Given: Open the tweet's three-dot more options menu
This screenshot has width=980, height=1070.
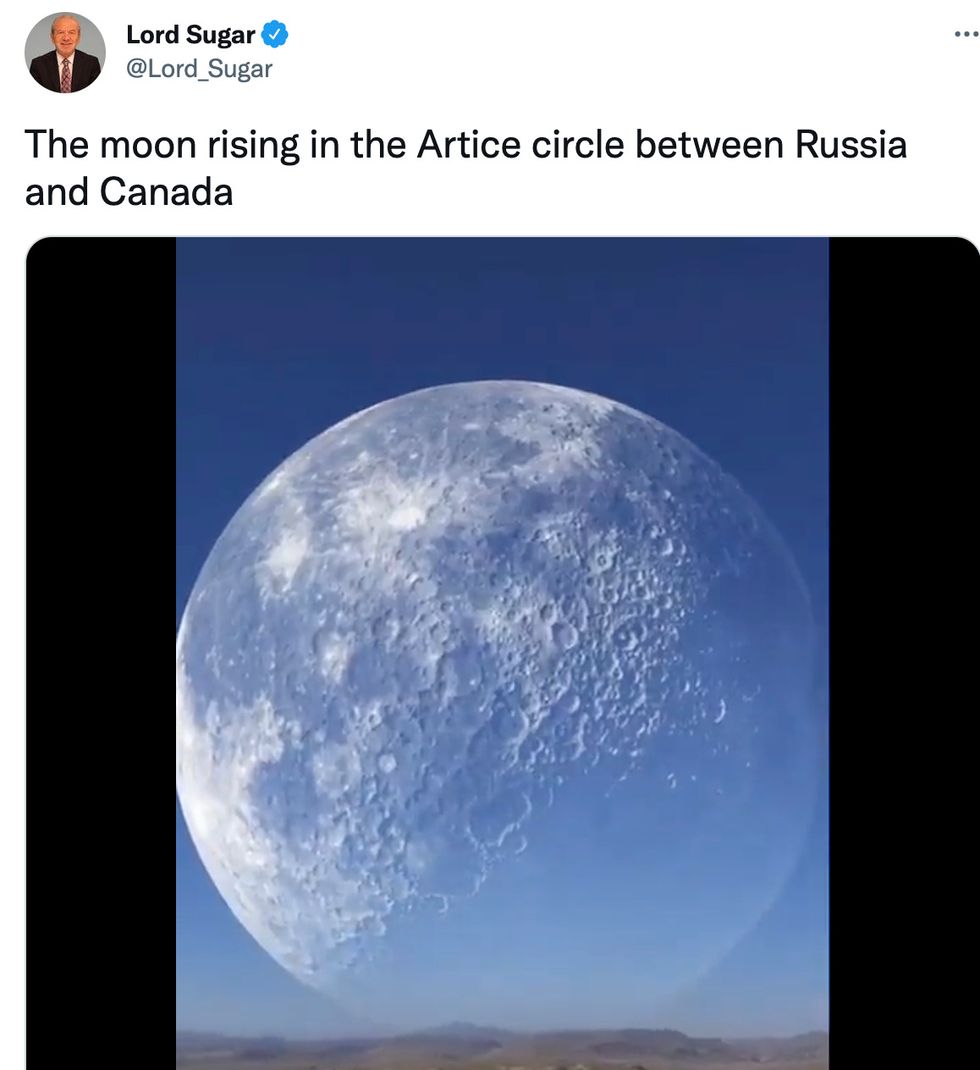Looking at the screenshot, I should [x=965, y=33].
